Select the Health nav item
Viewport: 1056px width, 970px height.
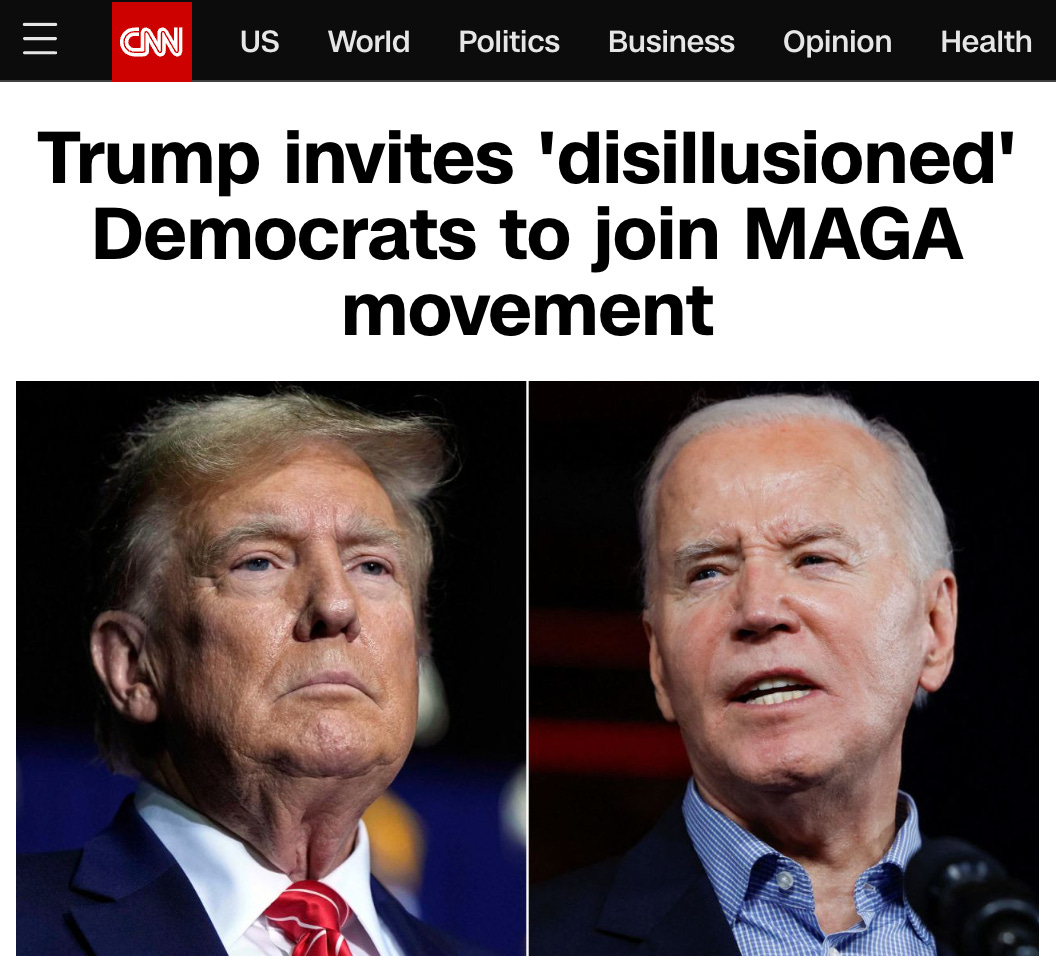click(986, 42)
